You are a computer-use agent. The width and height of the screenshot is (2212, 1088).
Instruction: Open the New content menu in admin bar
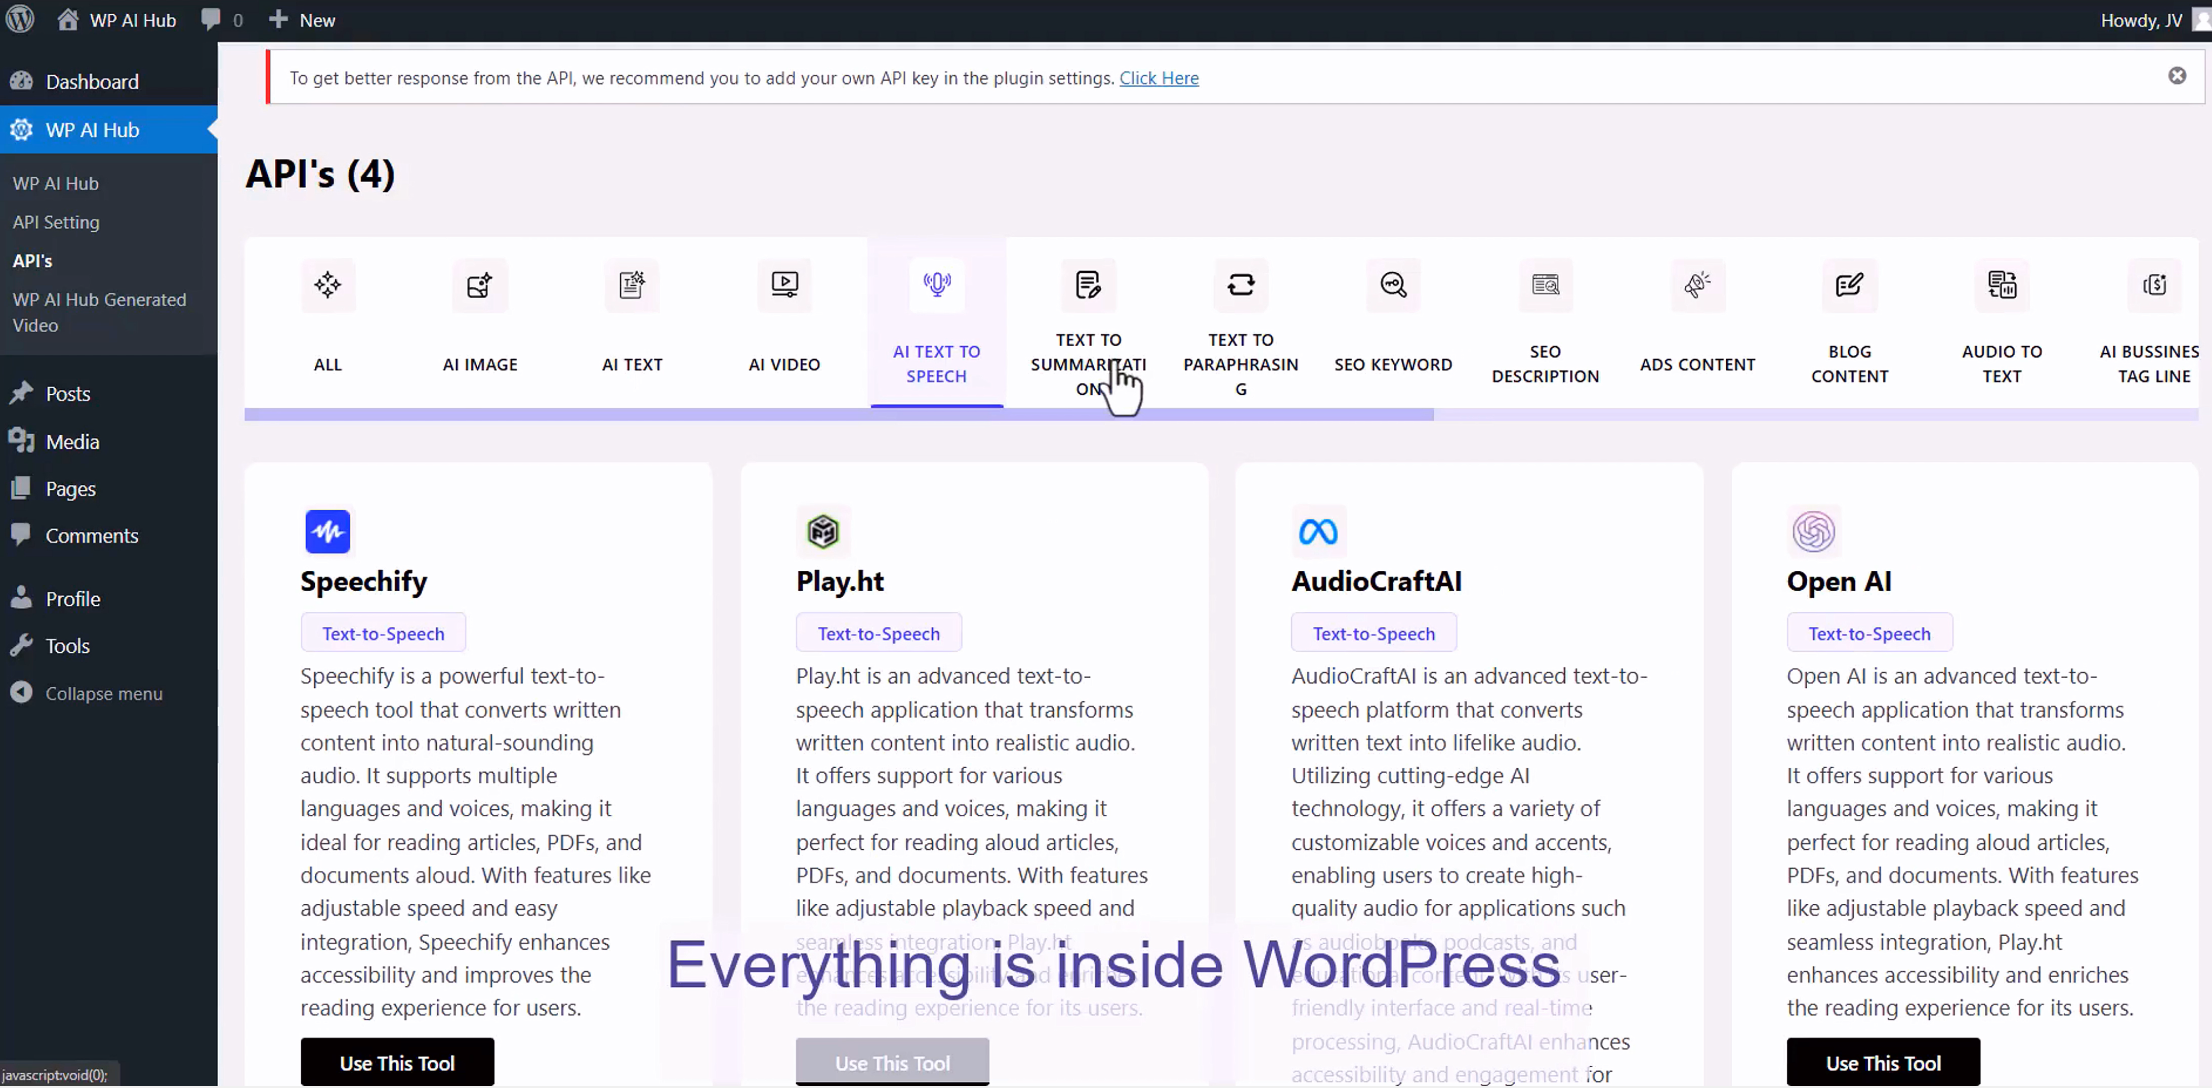[302, 20]
